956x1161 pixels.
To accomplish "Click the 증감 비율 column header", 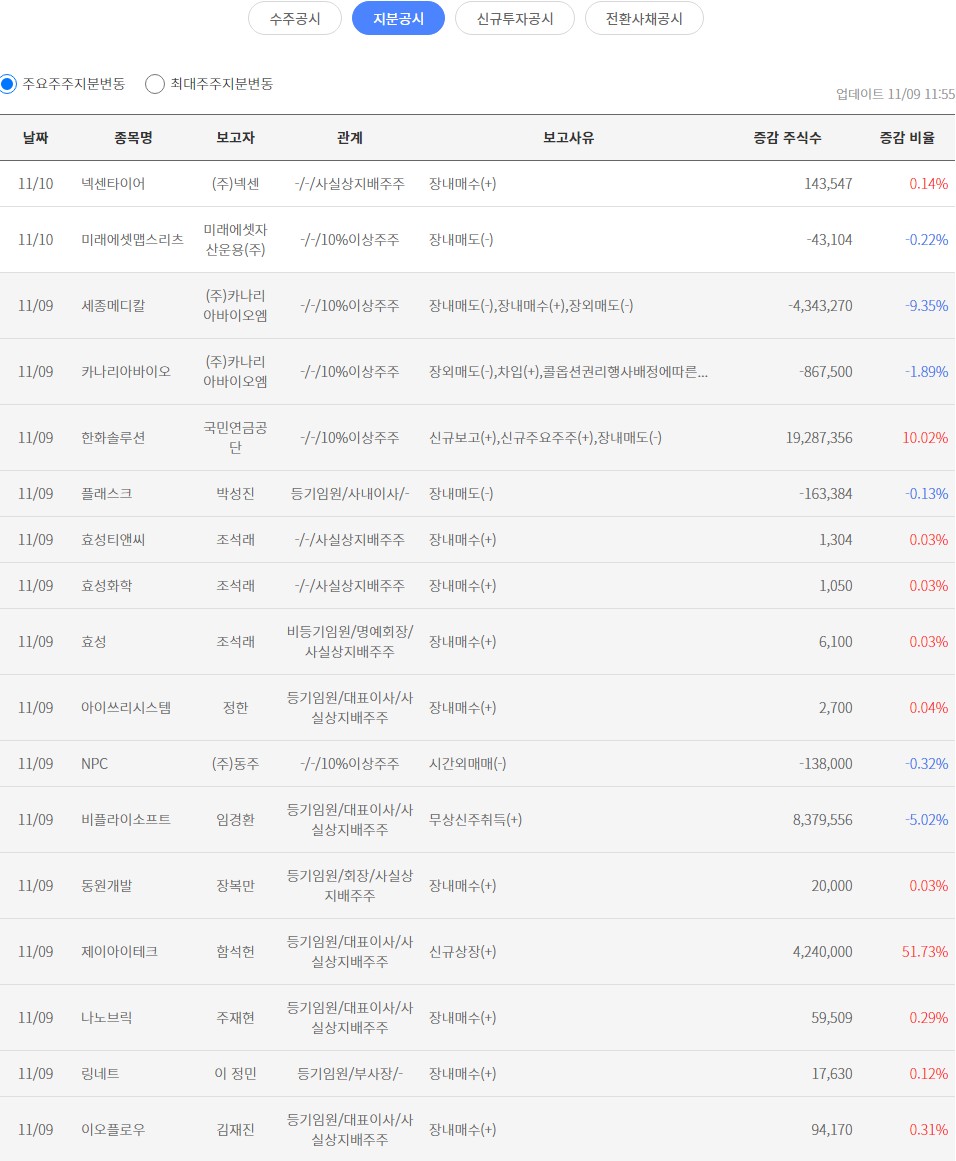I will click(x=907, y=138).
